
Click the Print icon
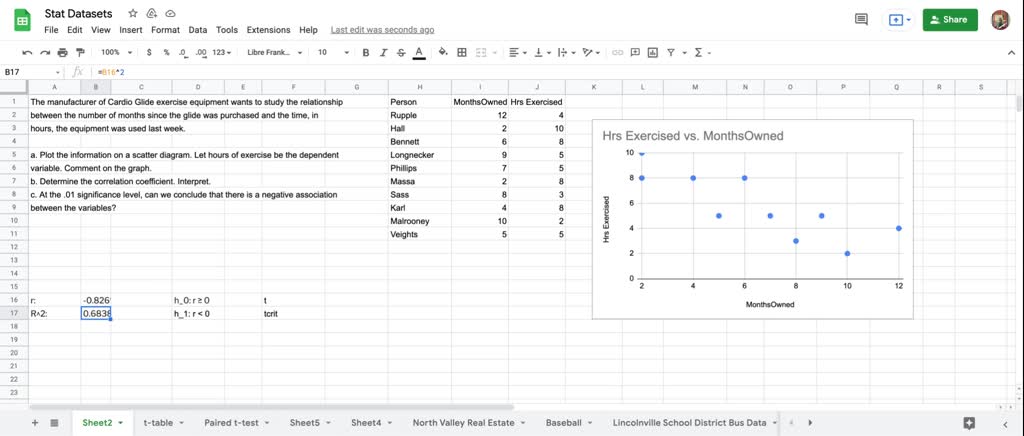click(62, 52)
